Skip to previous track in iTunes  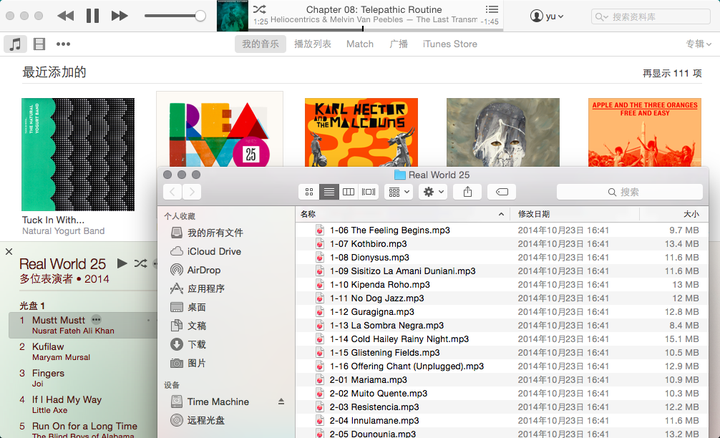click(x=66, y=16)
